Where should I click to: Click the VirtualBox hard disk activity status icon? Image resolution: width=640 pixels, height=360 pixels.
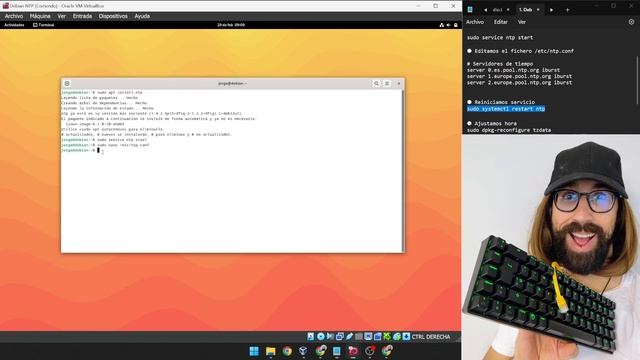(x=311, y=336)
